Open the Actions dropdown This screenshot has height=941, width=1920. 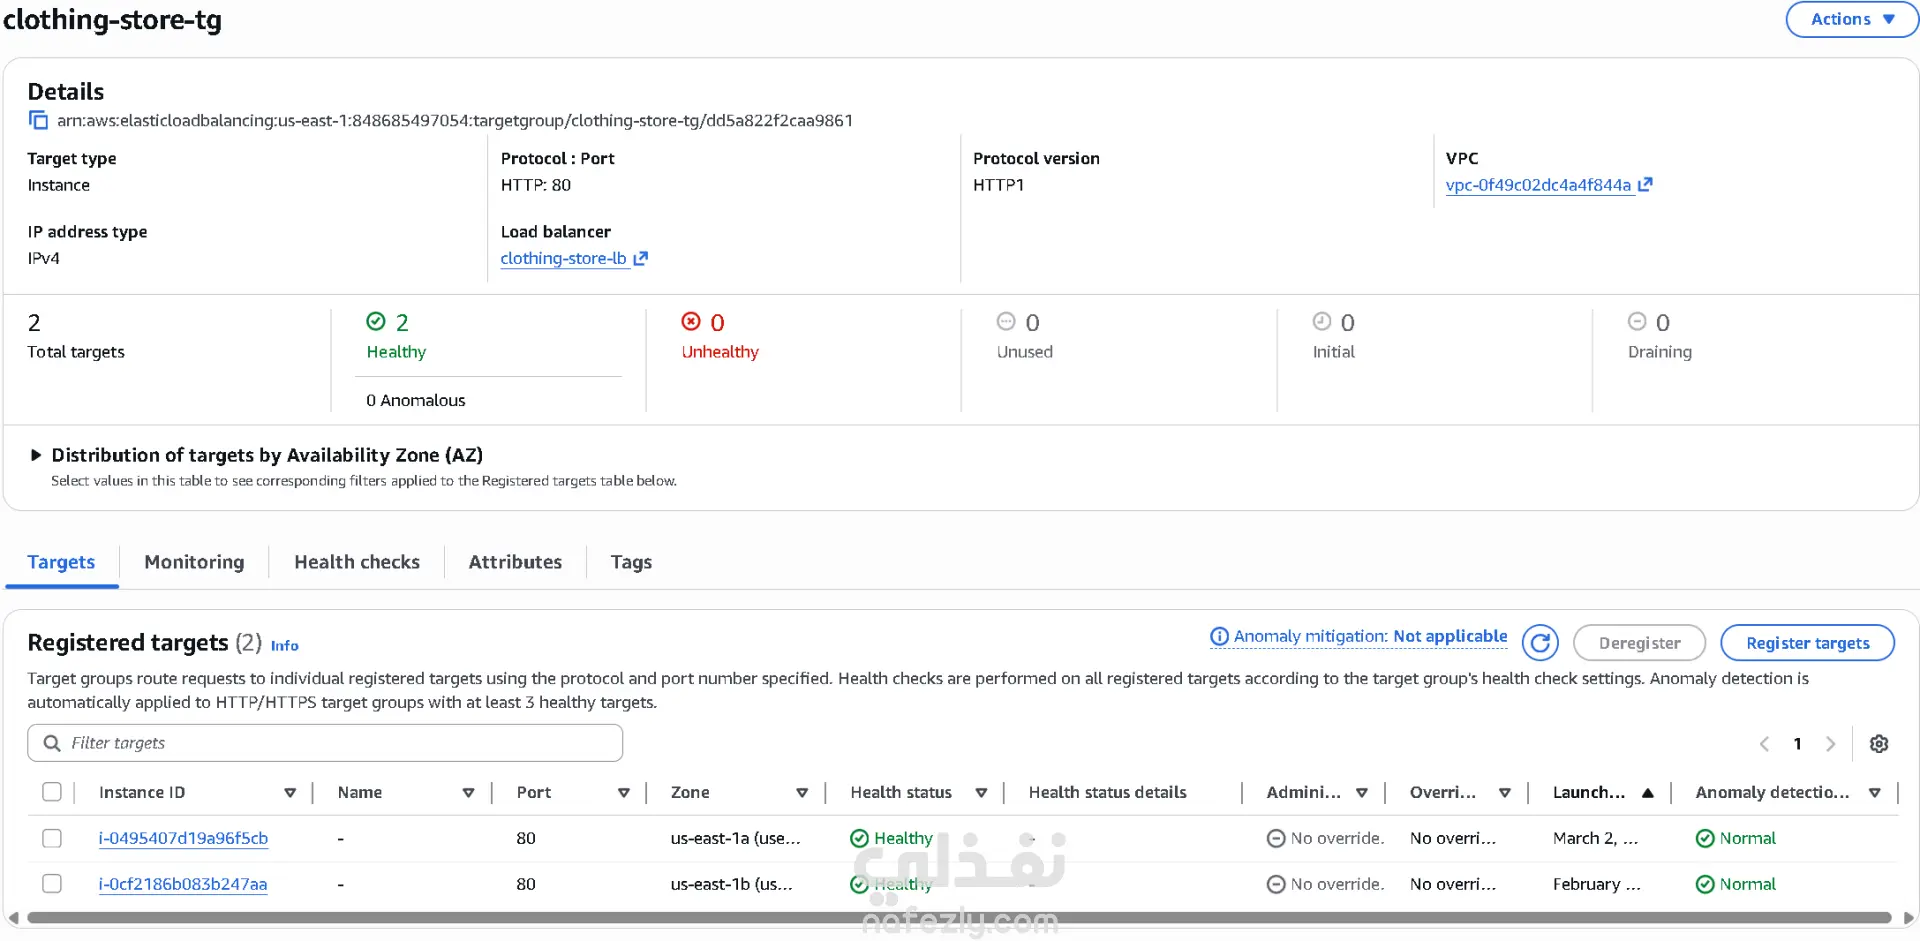tap(1851, 19)
